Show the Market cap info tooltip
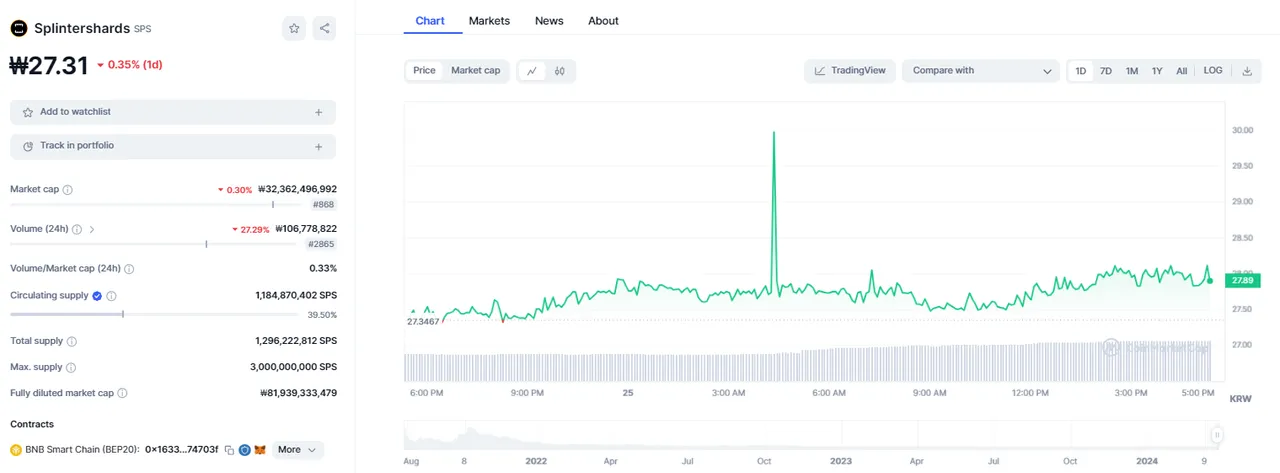The width and height of the screenshot is (1280, 473). coord(67,189)
